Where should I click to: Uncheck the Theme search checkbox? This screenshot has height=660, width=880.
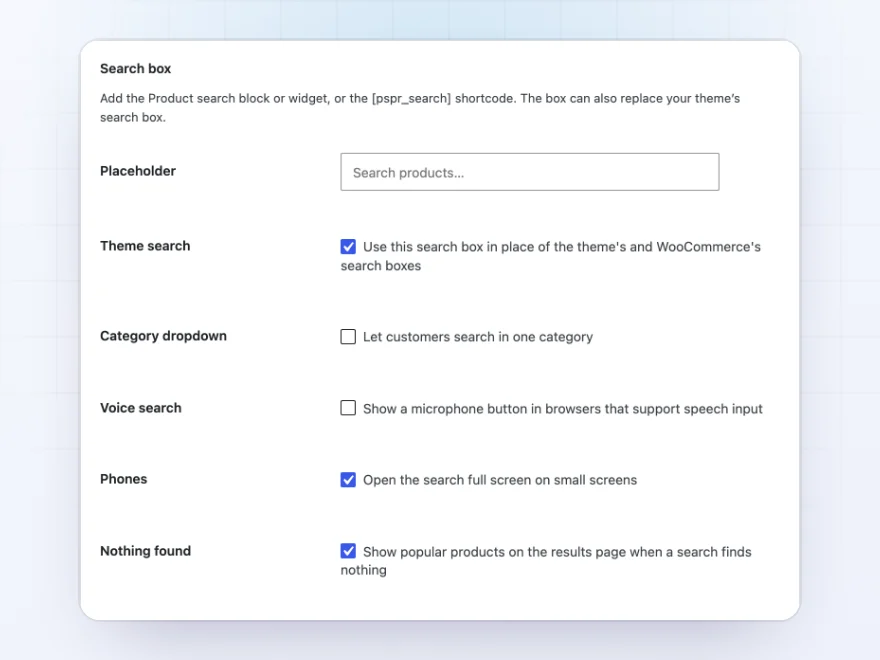click(348, 246)
